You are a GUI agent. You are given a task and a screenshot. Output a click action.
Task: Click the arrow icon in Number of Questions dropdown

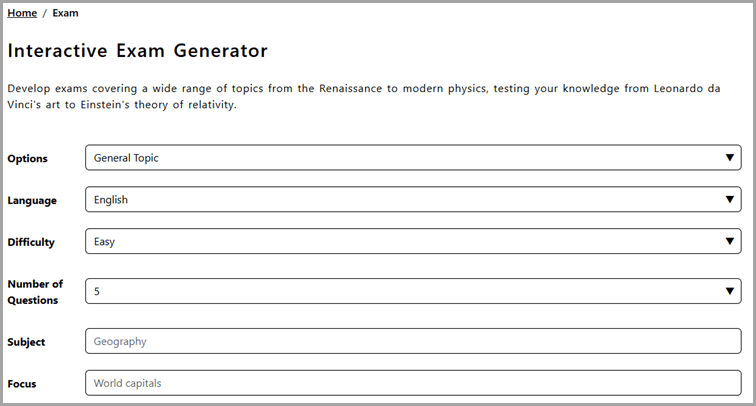click(729, 291)
